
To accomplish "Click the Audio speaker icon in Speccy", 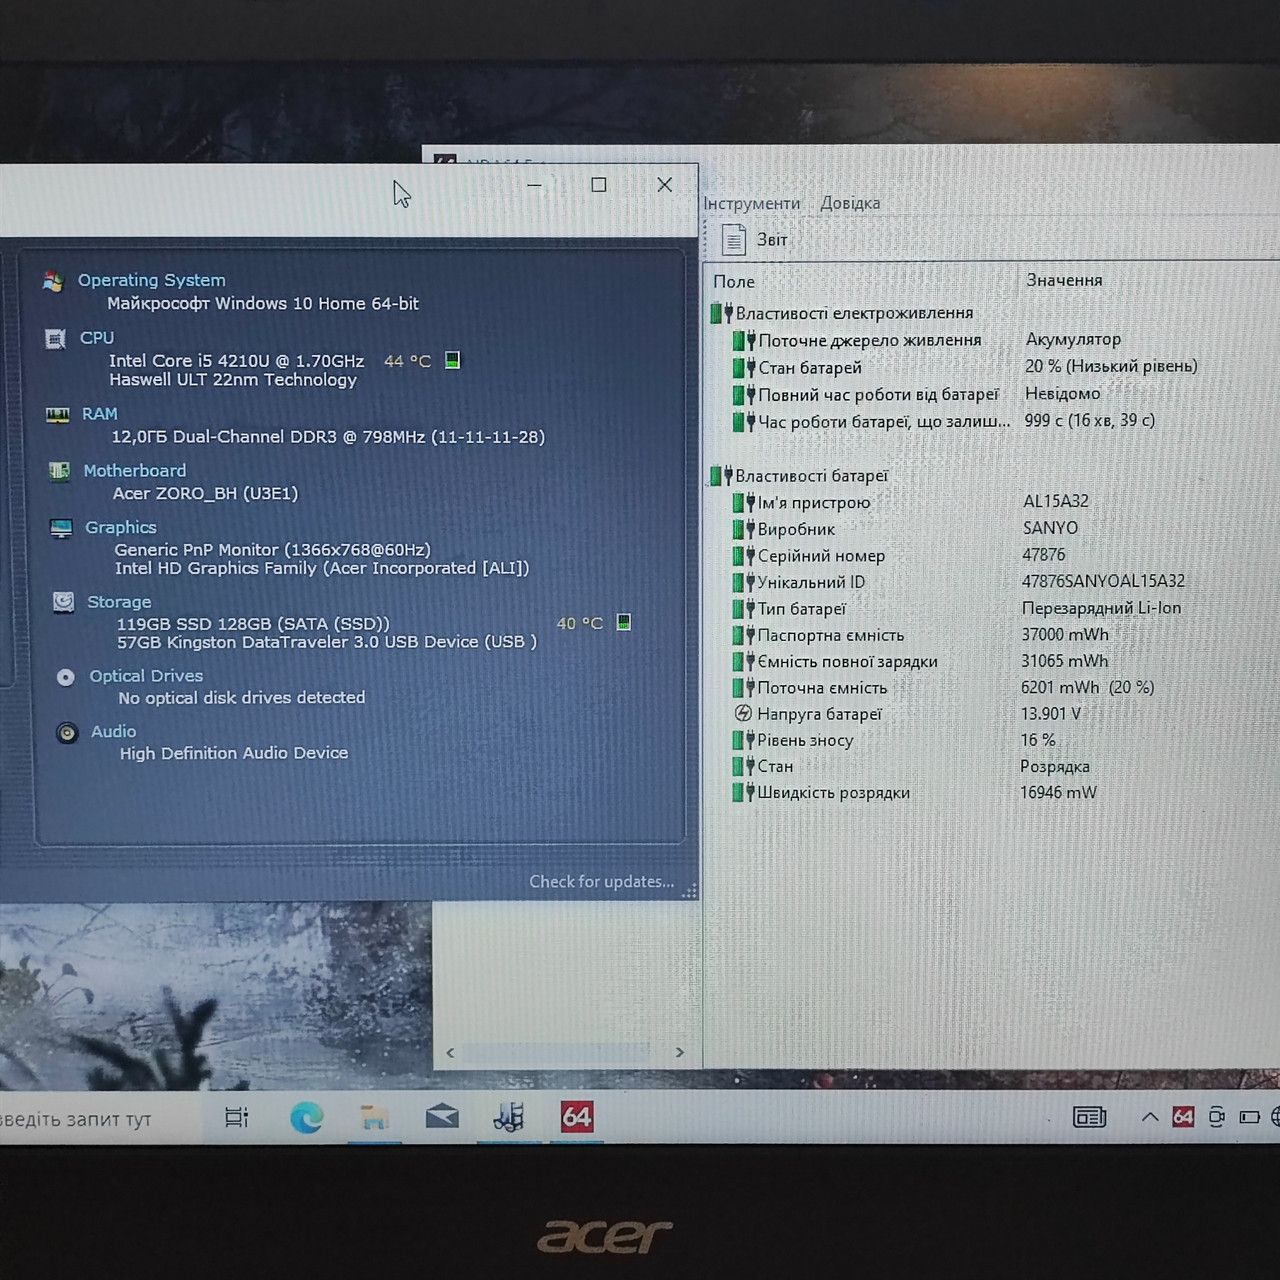I will [x=67, y=733].
